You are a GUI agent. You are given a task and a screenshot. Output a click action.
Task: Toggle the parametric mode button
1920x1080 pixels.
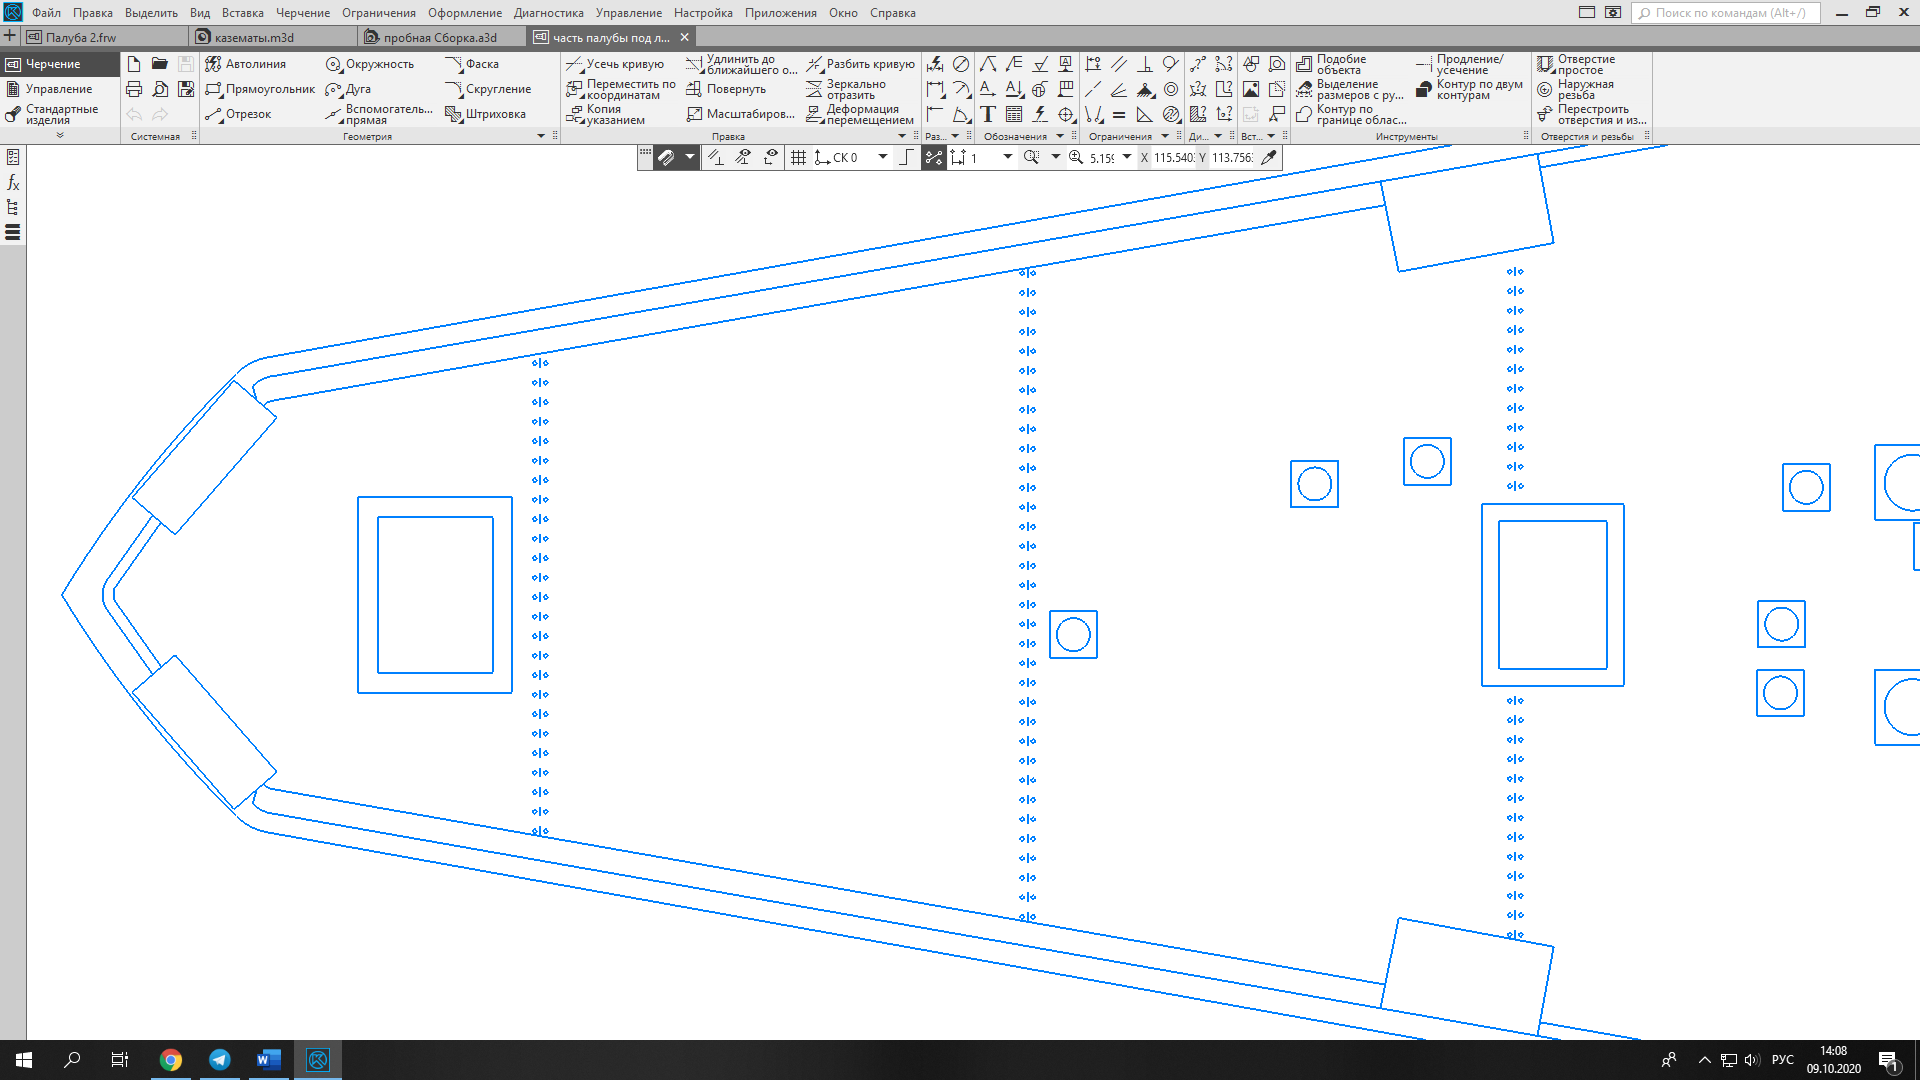933,157
